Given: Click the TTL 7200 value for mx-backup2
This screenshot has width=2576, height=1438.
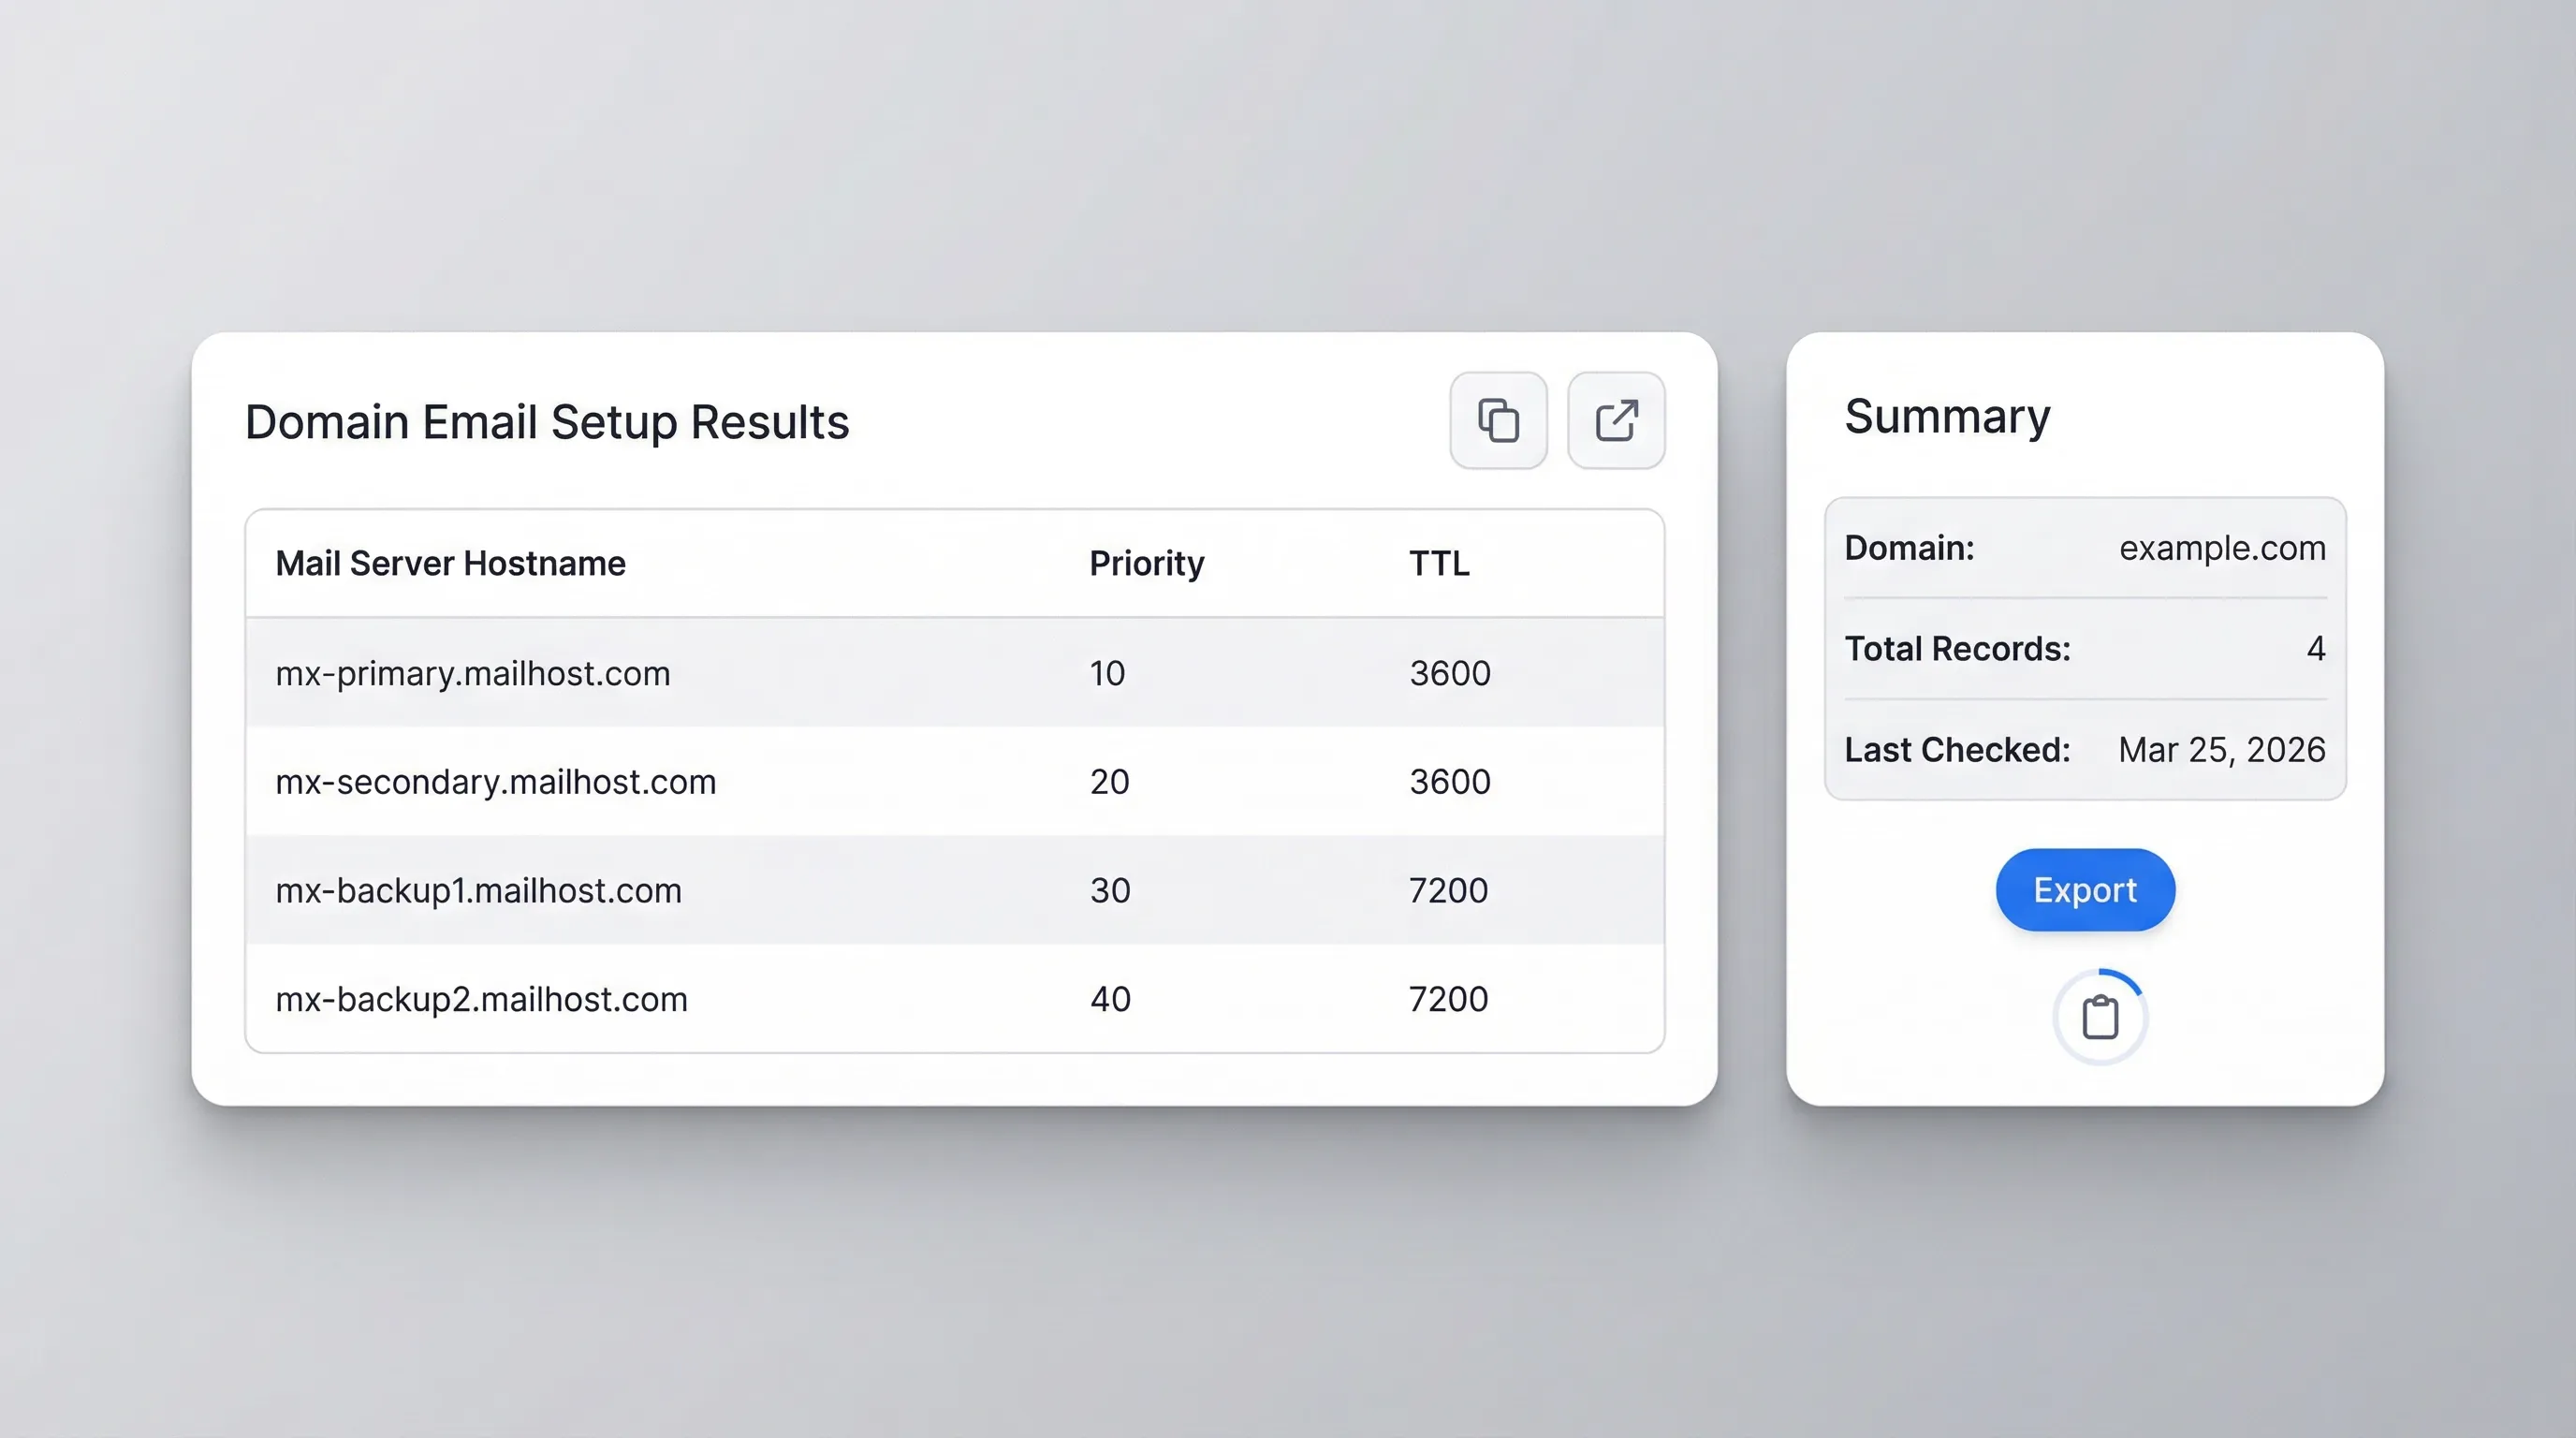Looking at the screenshot, I should [x=1448, y=999].
